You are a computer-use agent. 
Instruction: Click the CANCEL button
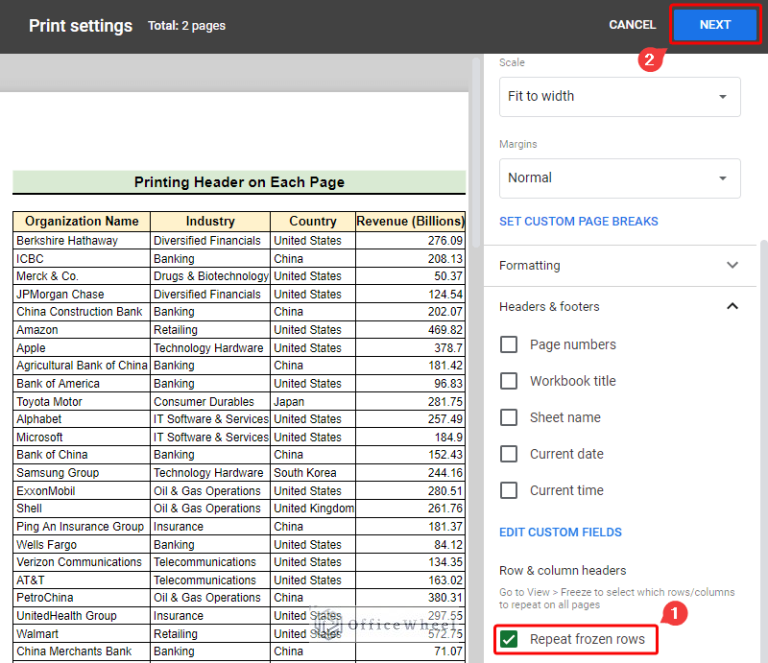[632, 25]
